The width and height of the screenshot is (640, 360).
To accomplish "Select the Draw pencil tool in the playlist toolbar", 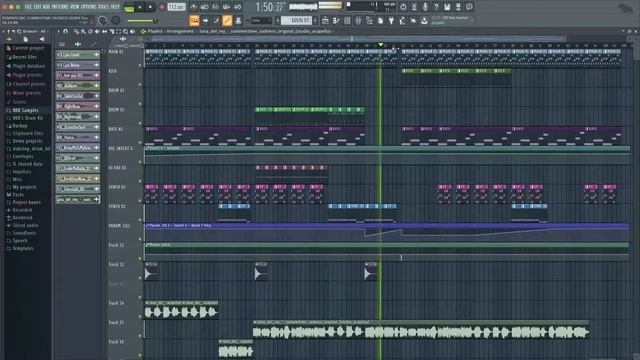I will tap(76, 31).
